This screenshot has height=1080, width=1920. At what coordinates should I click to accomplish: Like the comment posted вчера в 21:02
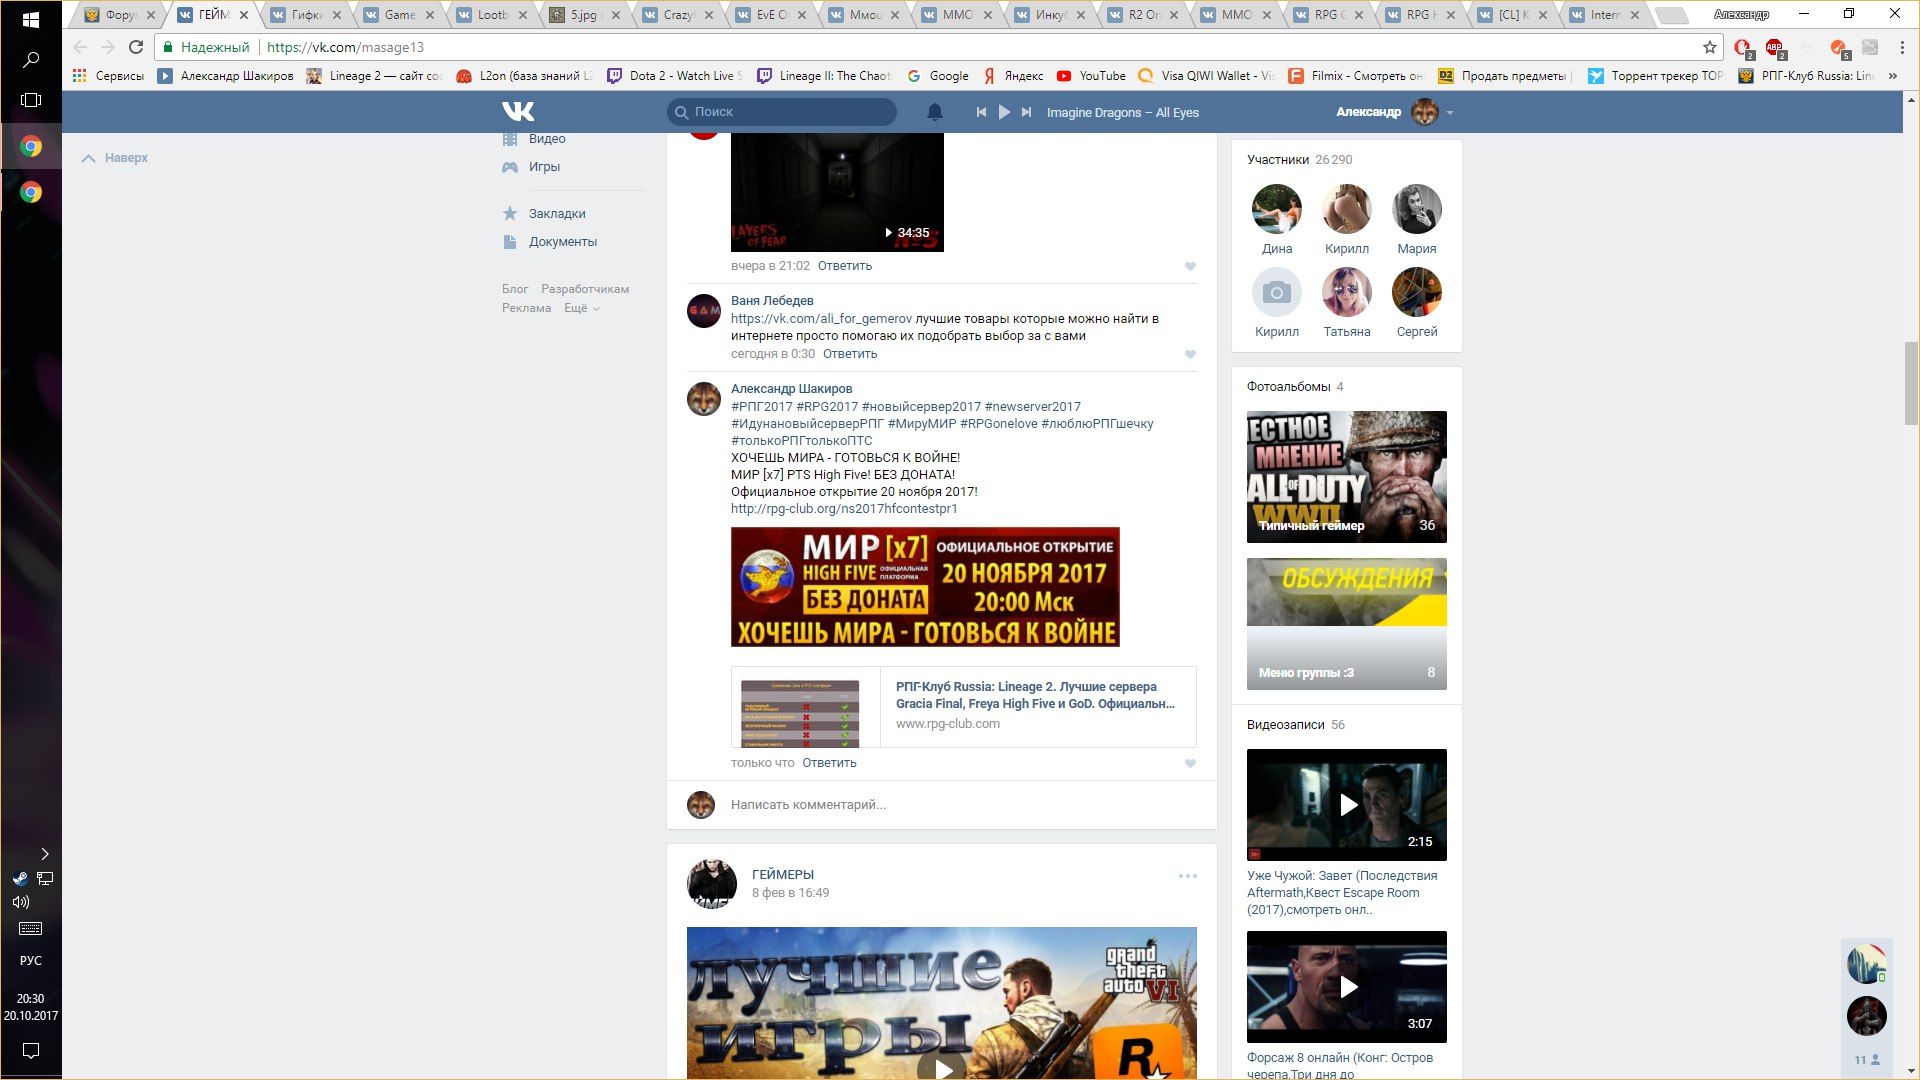point(1190,267)
